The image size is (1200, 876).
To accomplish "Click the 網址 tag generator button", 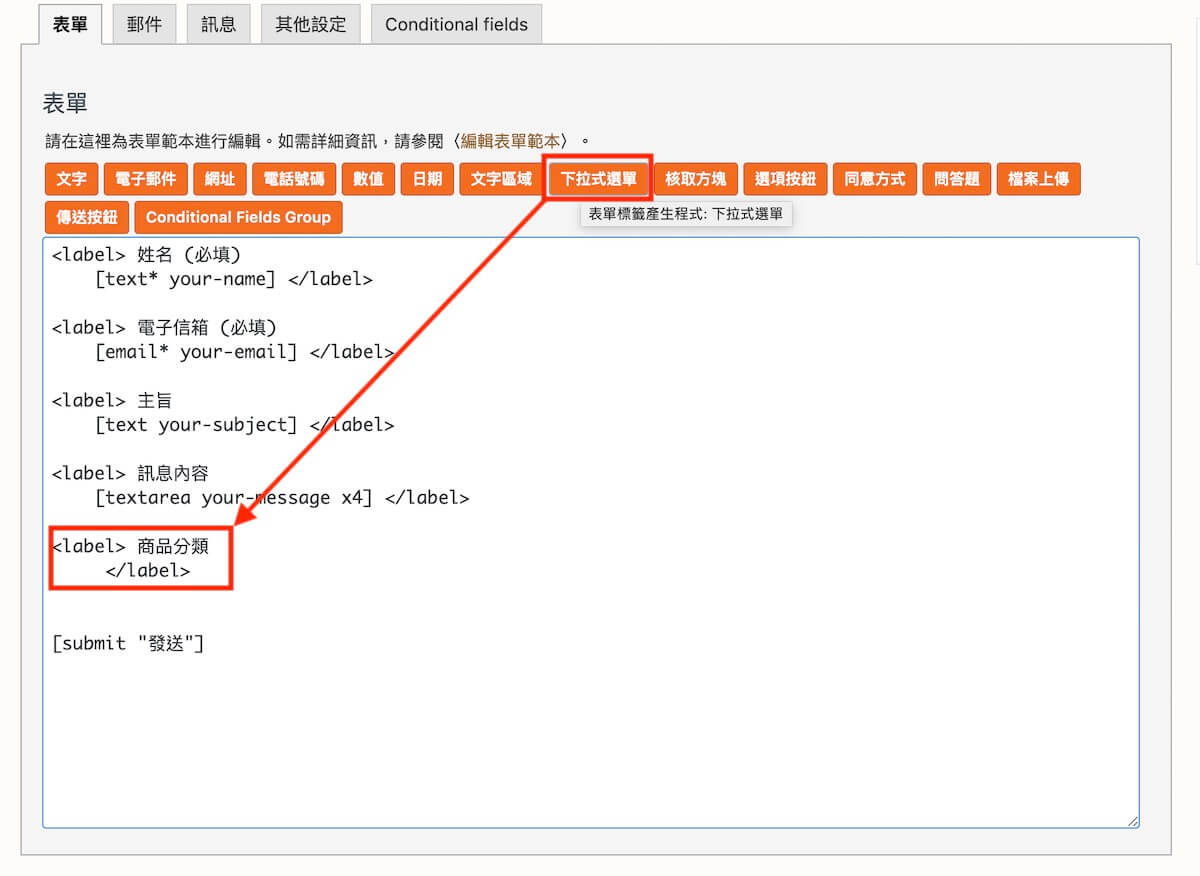I will coord(219,179).
